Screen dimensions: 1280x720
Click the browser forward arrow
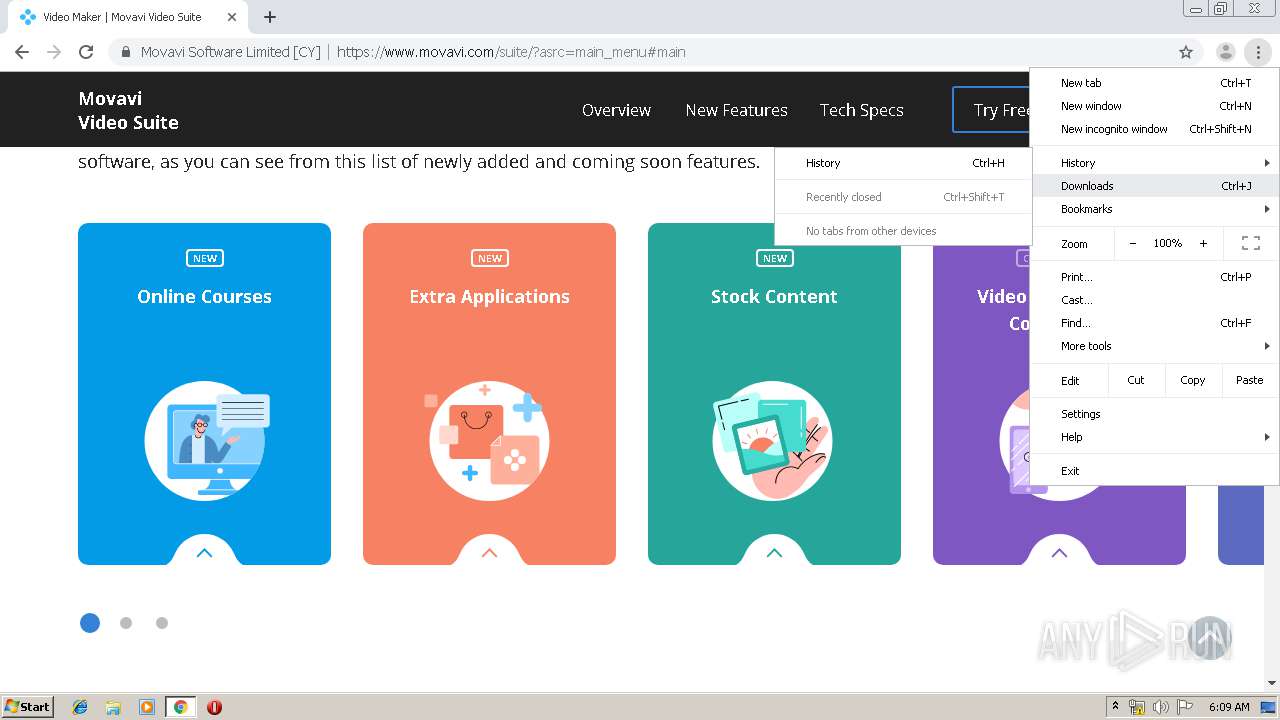pos(54,52)
